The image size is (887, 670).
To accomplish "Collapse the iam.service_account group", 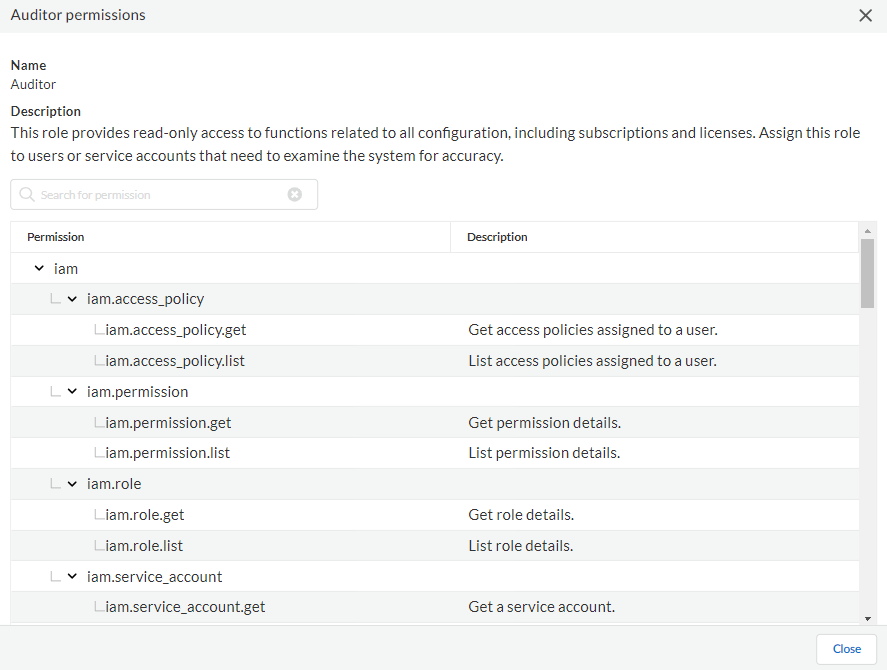I will coord(72,577).
